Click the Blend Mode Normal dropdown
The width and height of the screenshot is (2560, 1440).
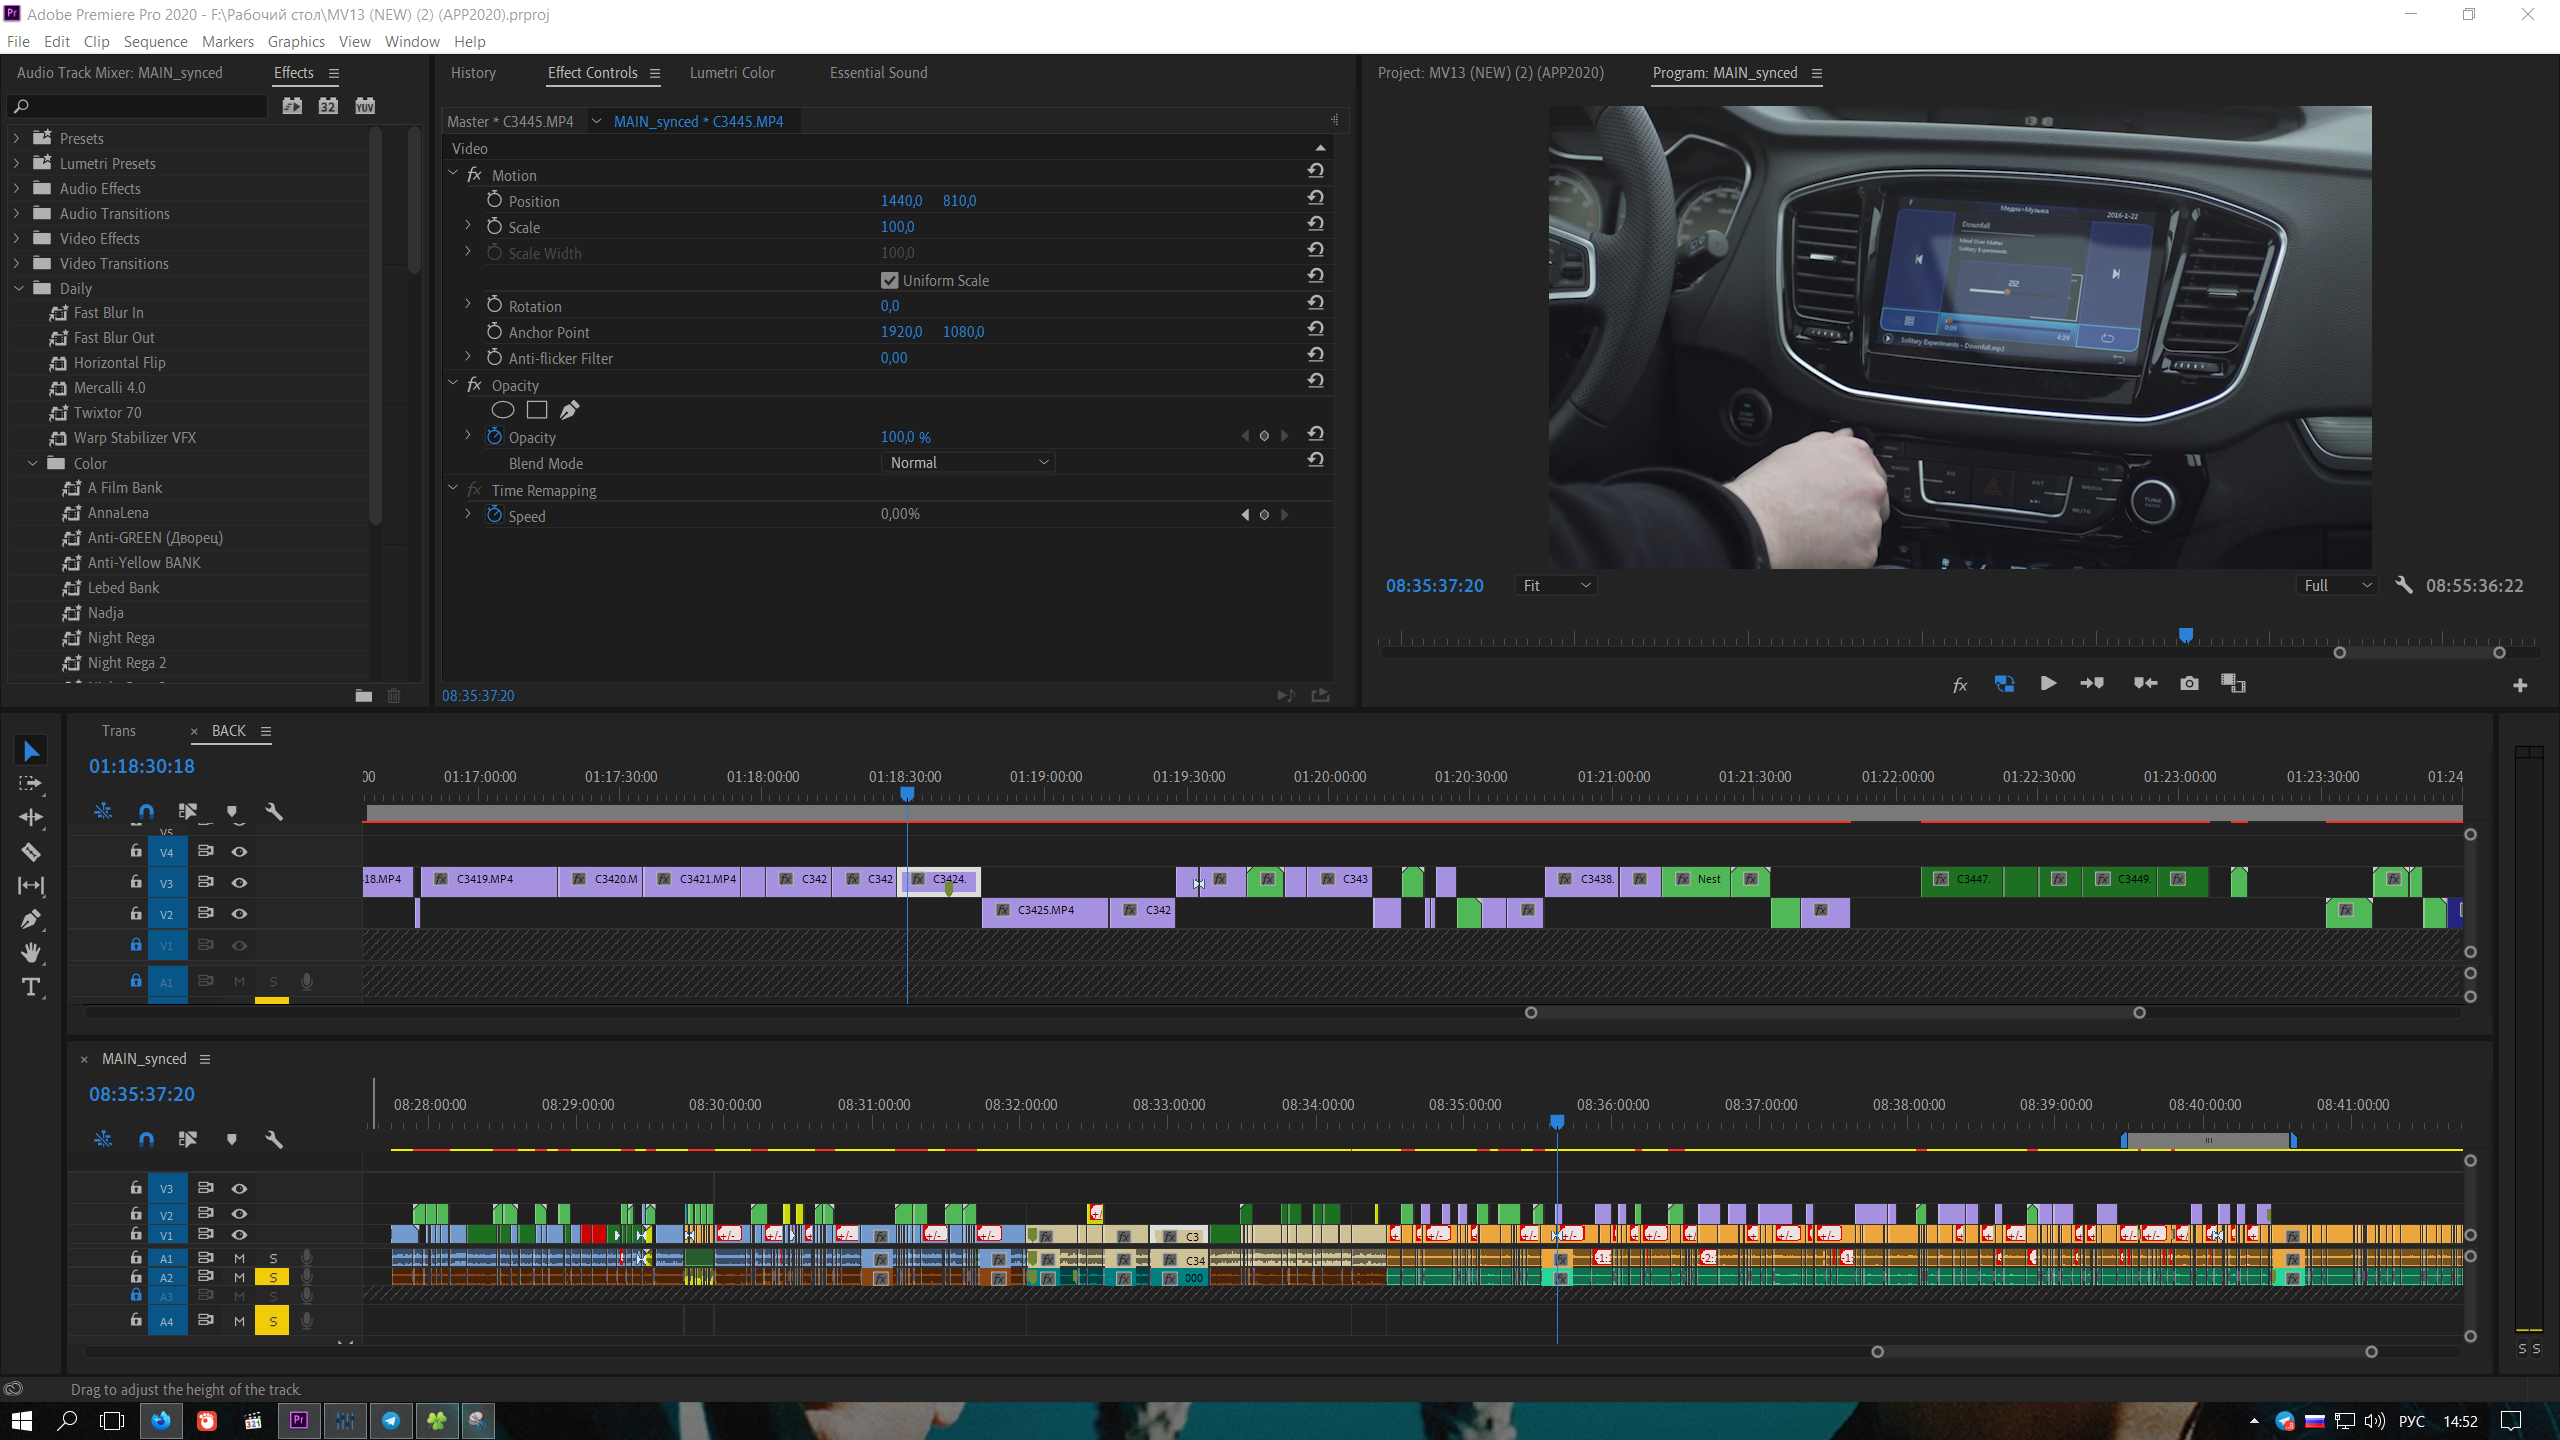pos(967,462)
